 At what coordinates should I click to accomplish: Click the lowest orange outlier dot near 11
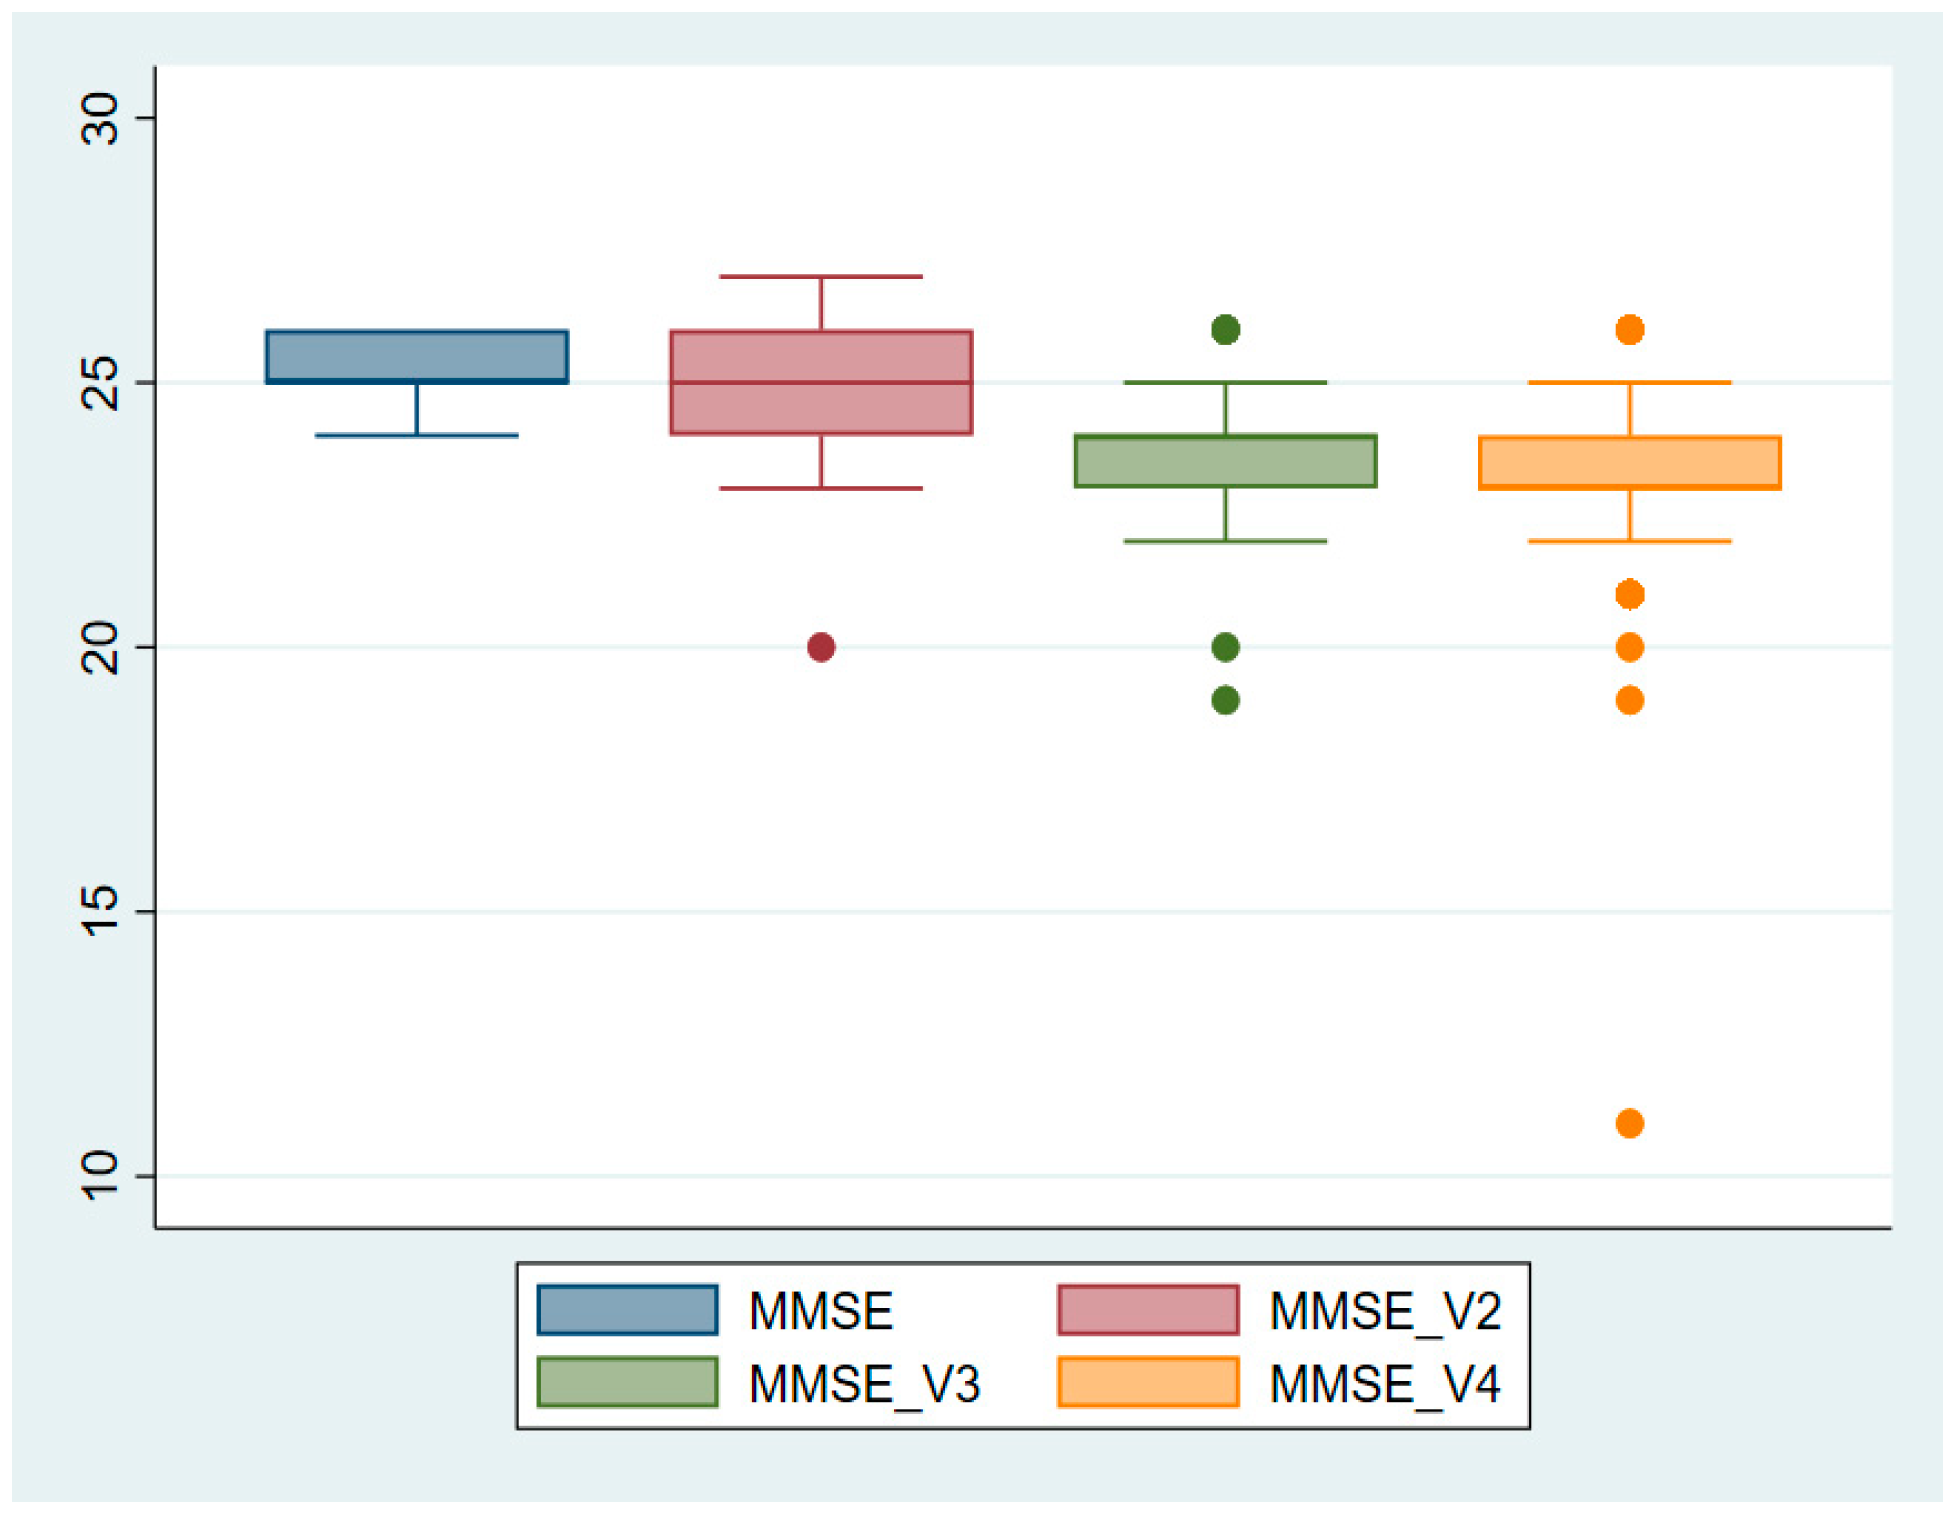click(x=1629, y=1123)
